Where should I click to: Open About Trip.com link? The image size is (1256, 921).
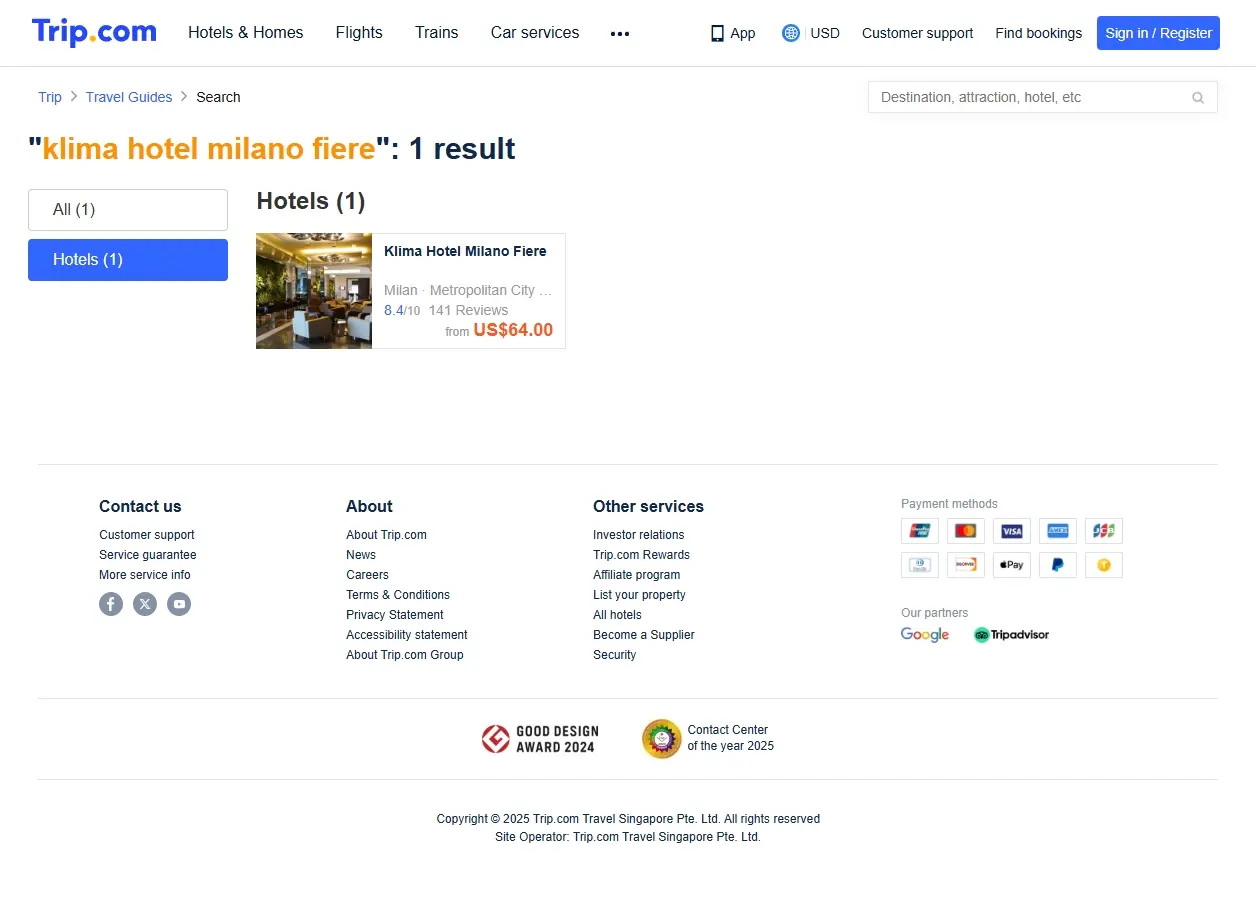(x=386, y=535)
